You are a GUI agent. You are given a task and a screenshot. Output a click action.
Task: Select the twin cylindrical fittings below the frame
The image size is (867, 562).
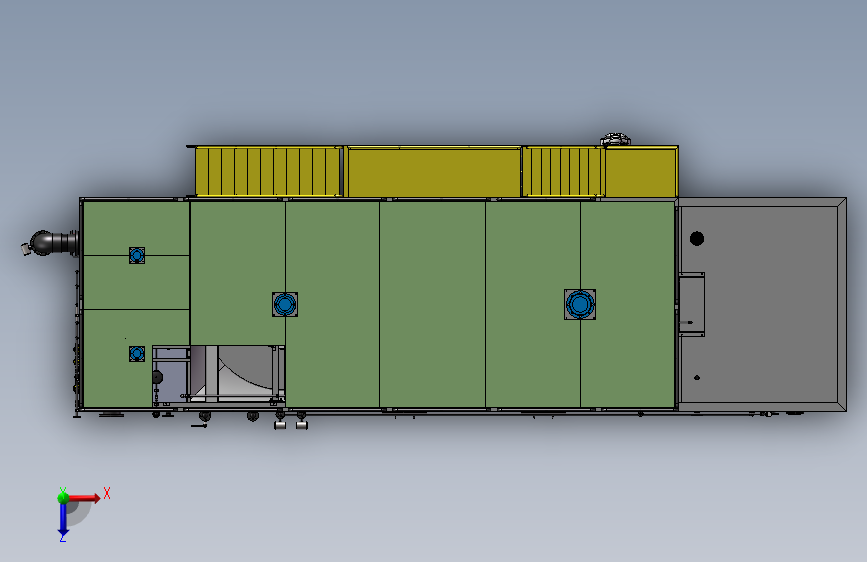(x=291, y=425)
